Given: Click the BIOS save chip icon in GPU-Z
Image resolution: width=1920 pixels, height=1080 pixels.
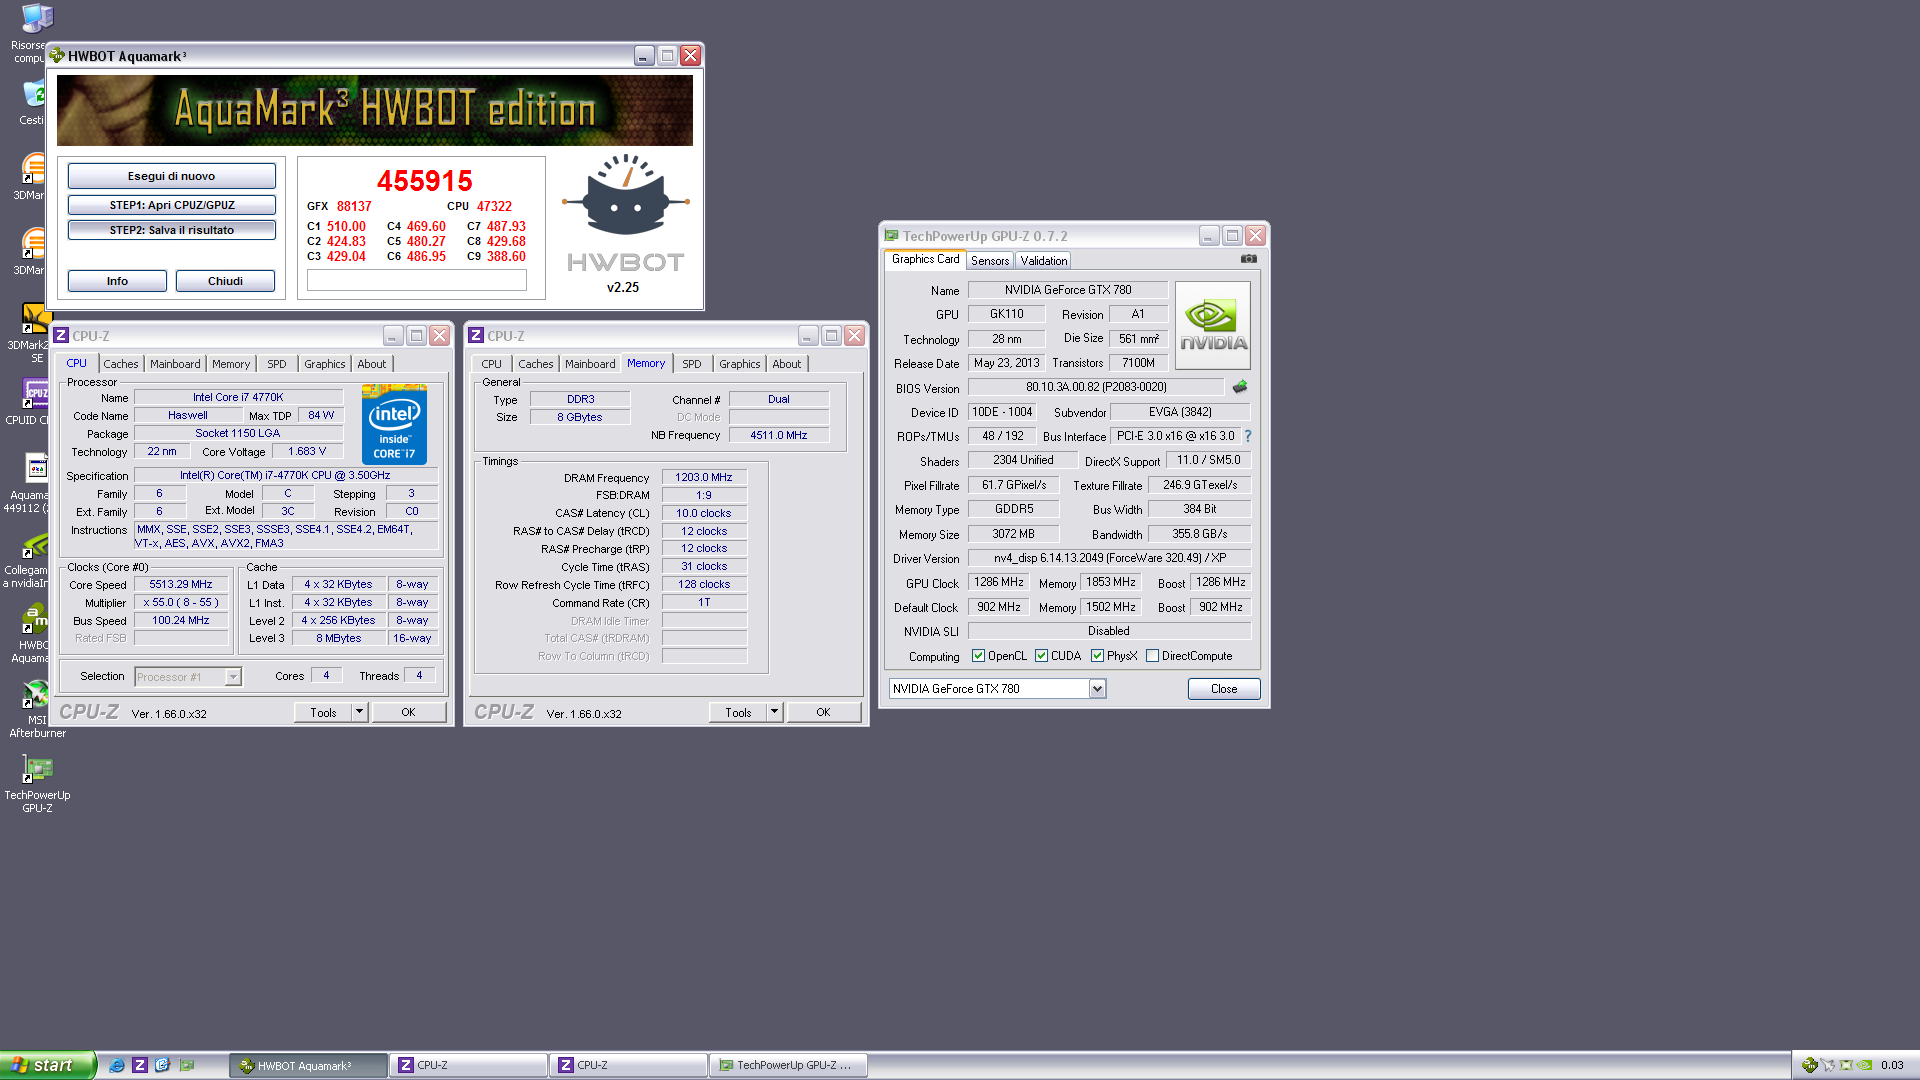Looking at the screenshot, I should tap(1240, 387).
